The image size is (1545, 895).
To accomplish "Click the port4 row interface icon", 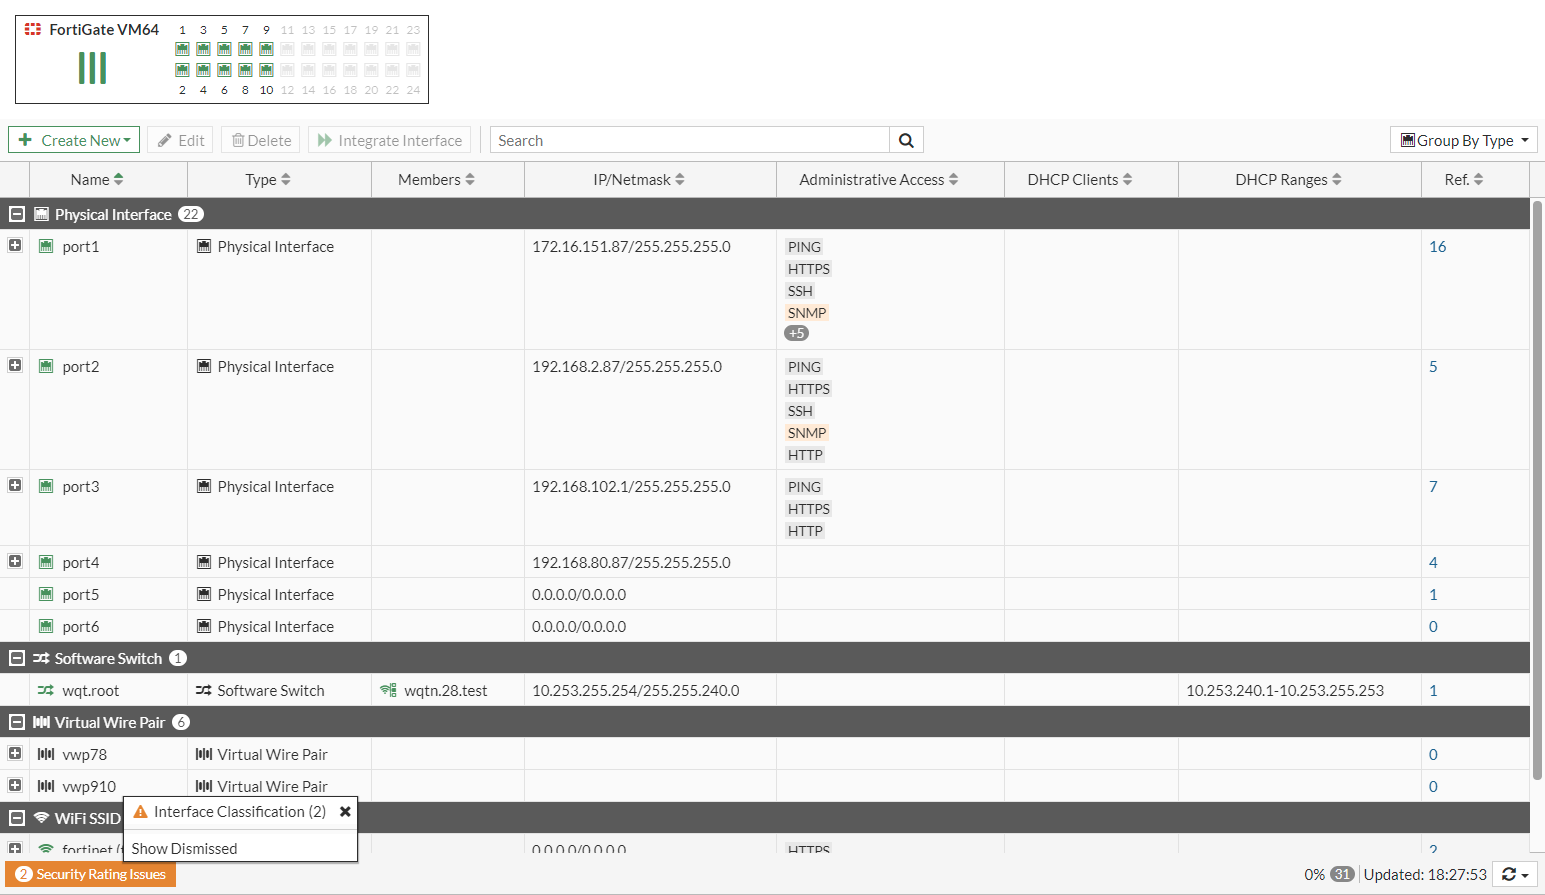I will pyautogui.click(x=46, y=562).
